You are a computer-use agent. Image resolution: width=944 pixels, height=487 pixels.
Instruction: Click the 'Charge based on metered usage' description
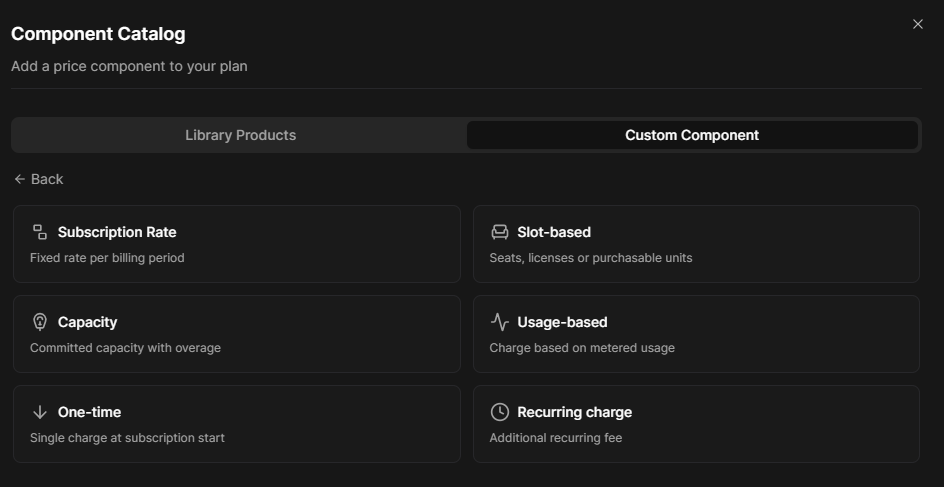[582, 348]
